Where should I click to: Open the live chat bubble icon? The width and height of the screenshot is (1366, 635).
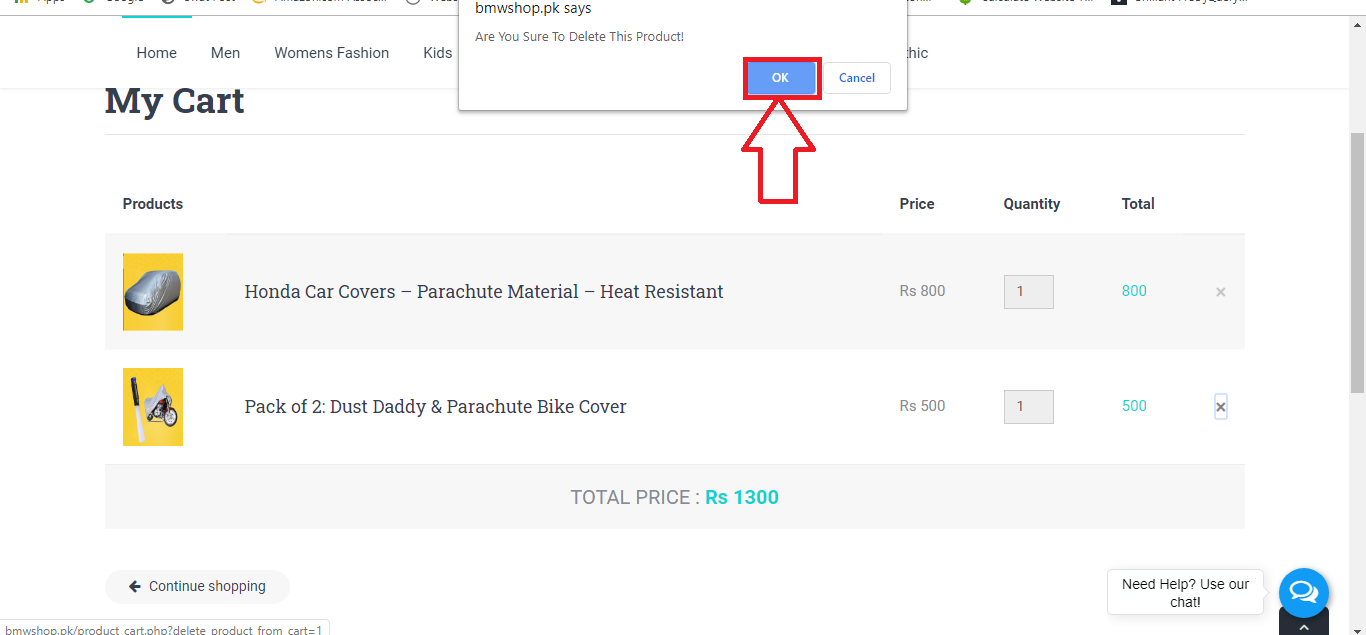tap(1303, 592)
